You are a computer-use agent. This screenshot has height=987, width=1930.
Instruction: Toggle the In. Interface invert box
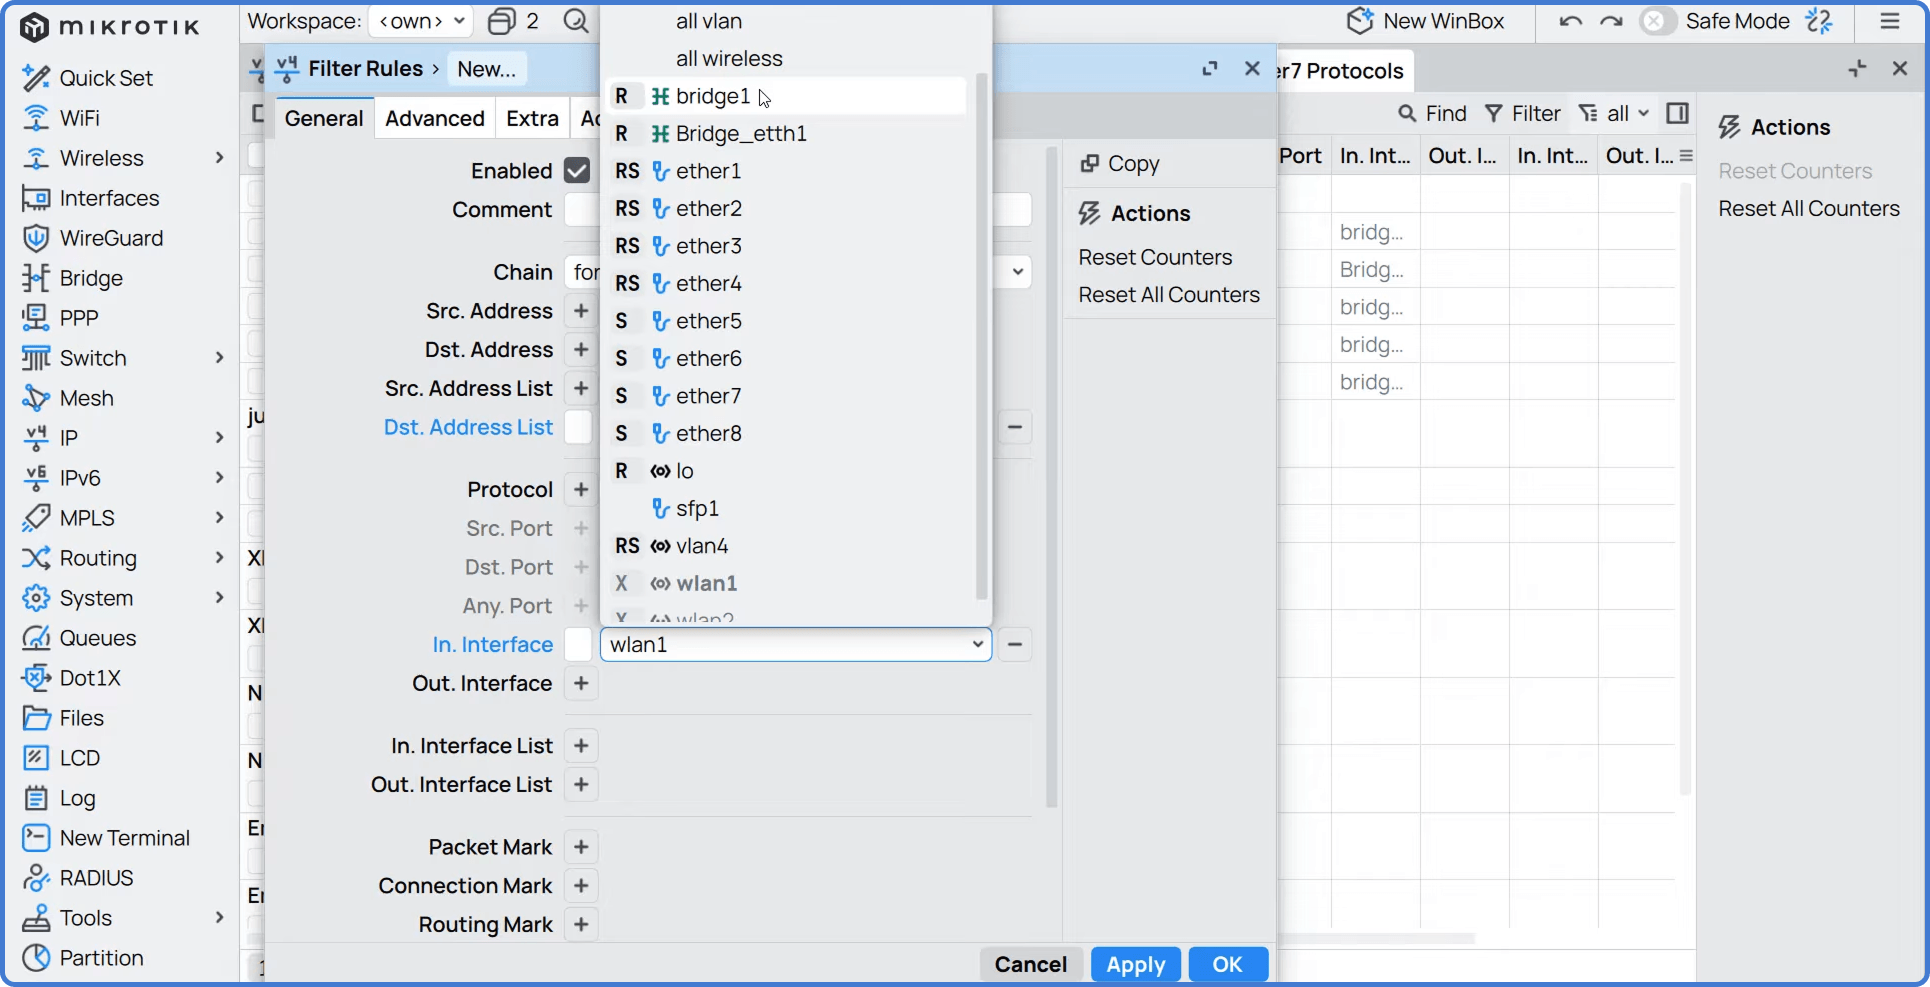pyautogui.click(x=579, y=645)
